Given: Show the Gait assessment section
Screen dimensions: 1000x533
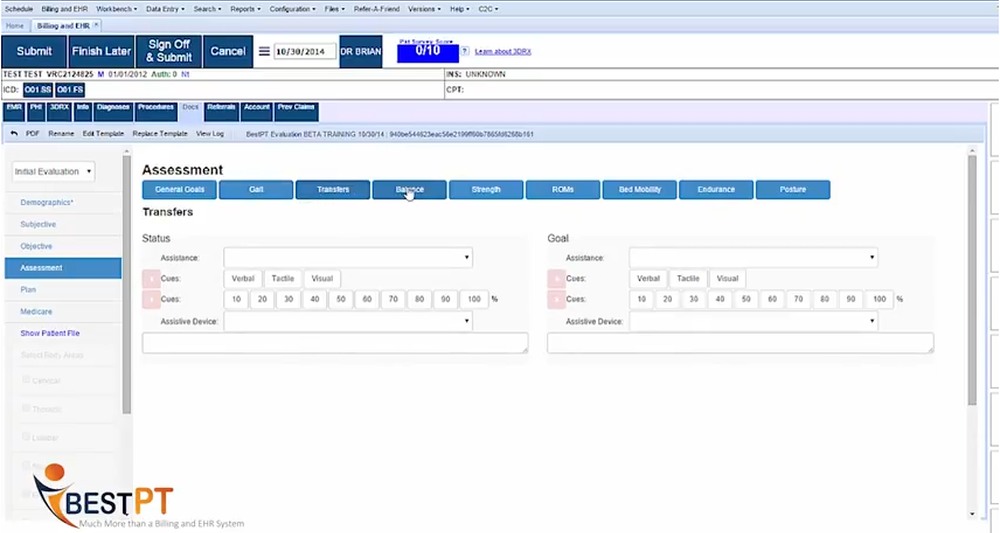Looking at the screenshot, I should tap(256, 189).
